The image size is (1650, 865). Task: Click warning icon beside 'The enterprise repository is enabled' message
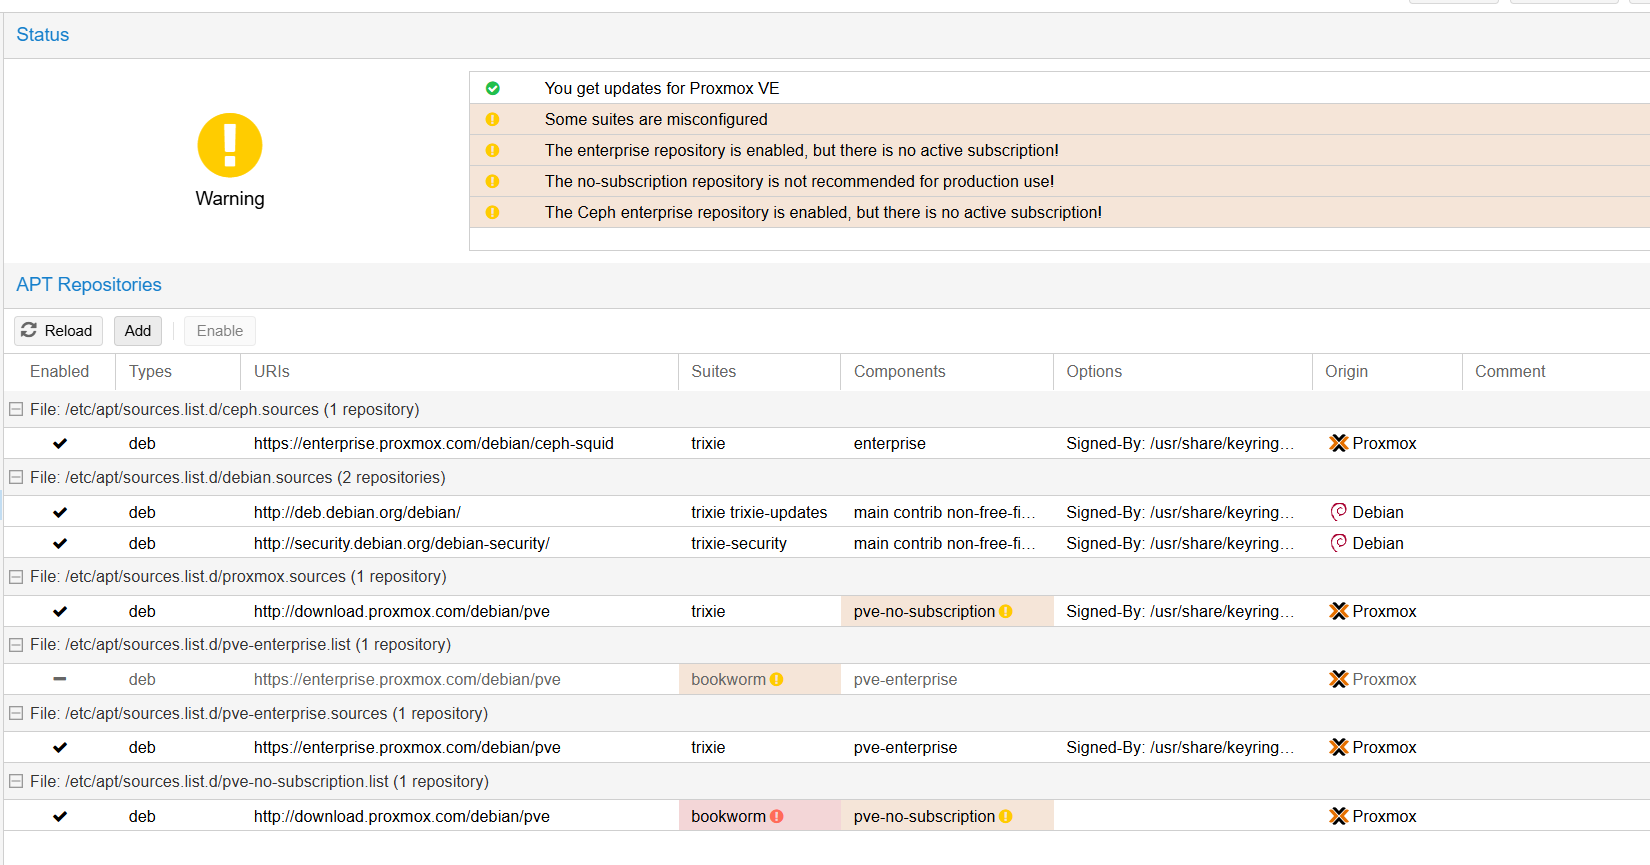coord(492,150)
